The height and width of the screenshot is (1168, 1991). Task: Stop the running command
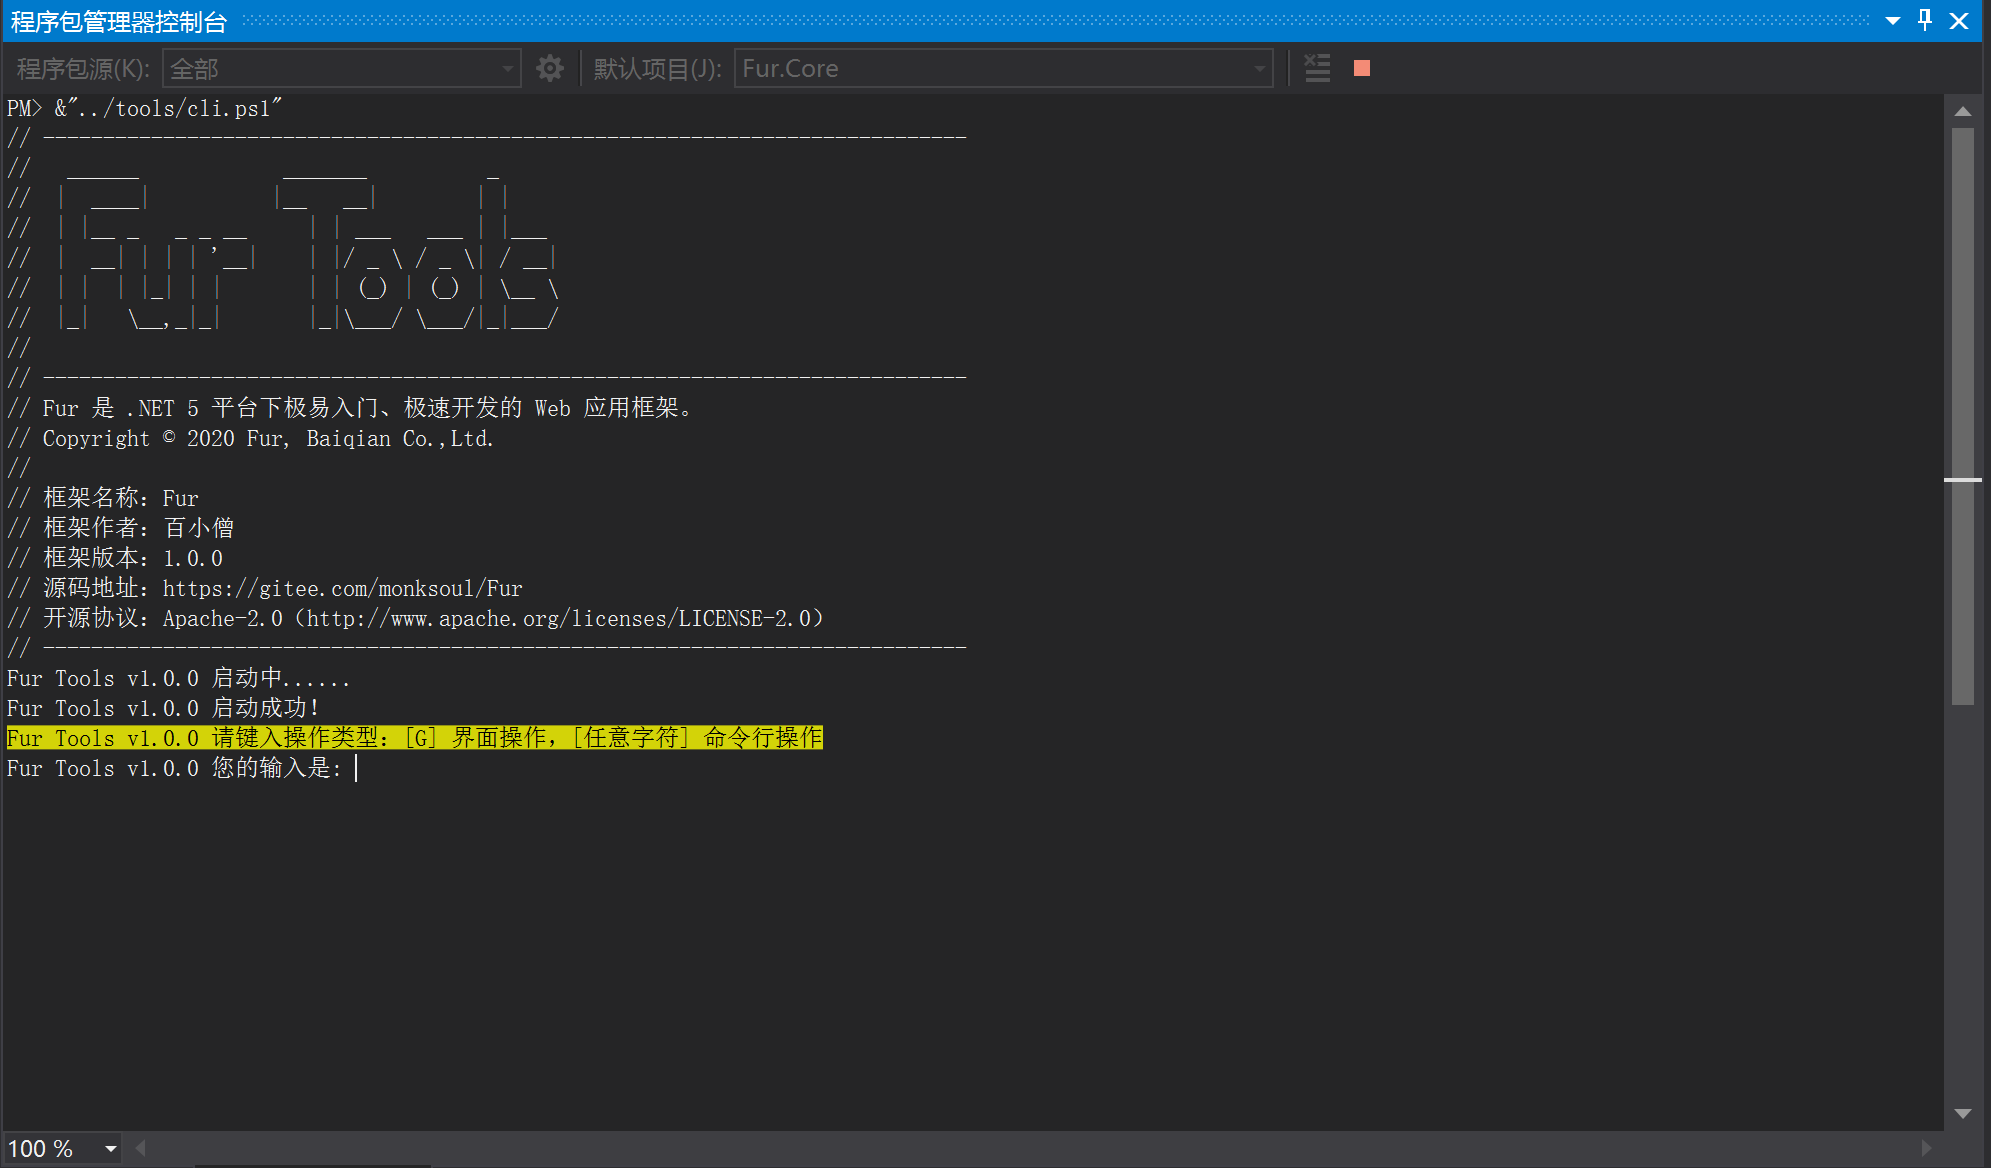[1361, 68]
